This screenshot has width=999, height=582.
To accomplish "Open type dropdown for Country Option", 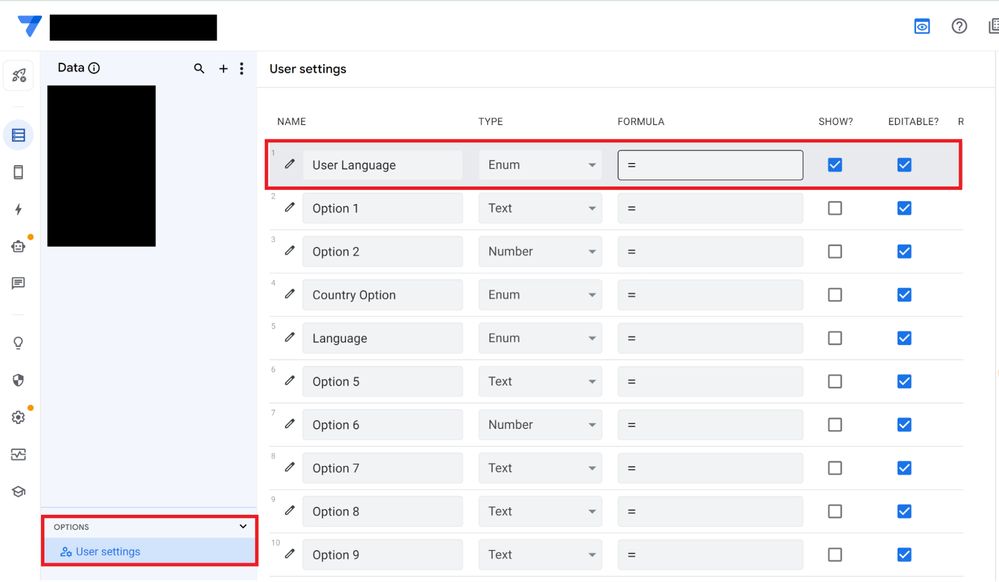I will [x=540, y=295].
